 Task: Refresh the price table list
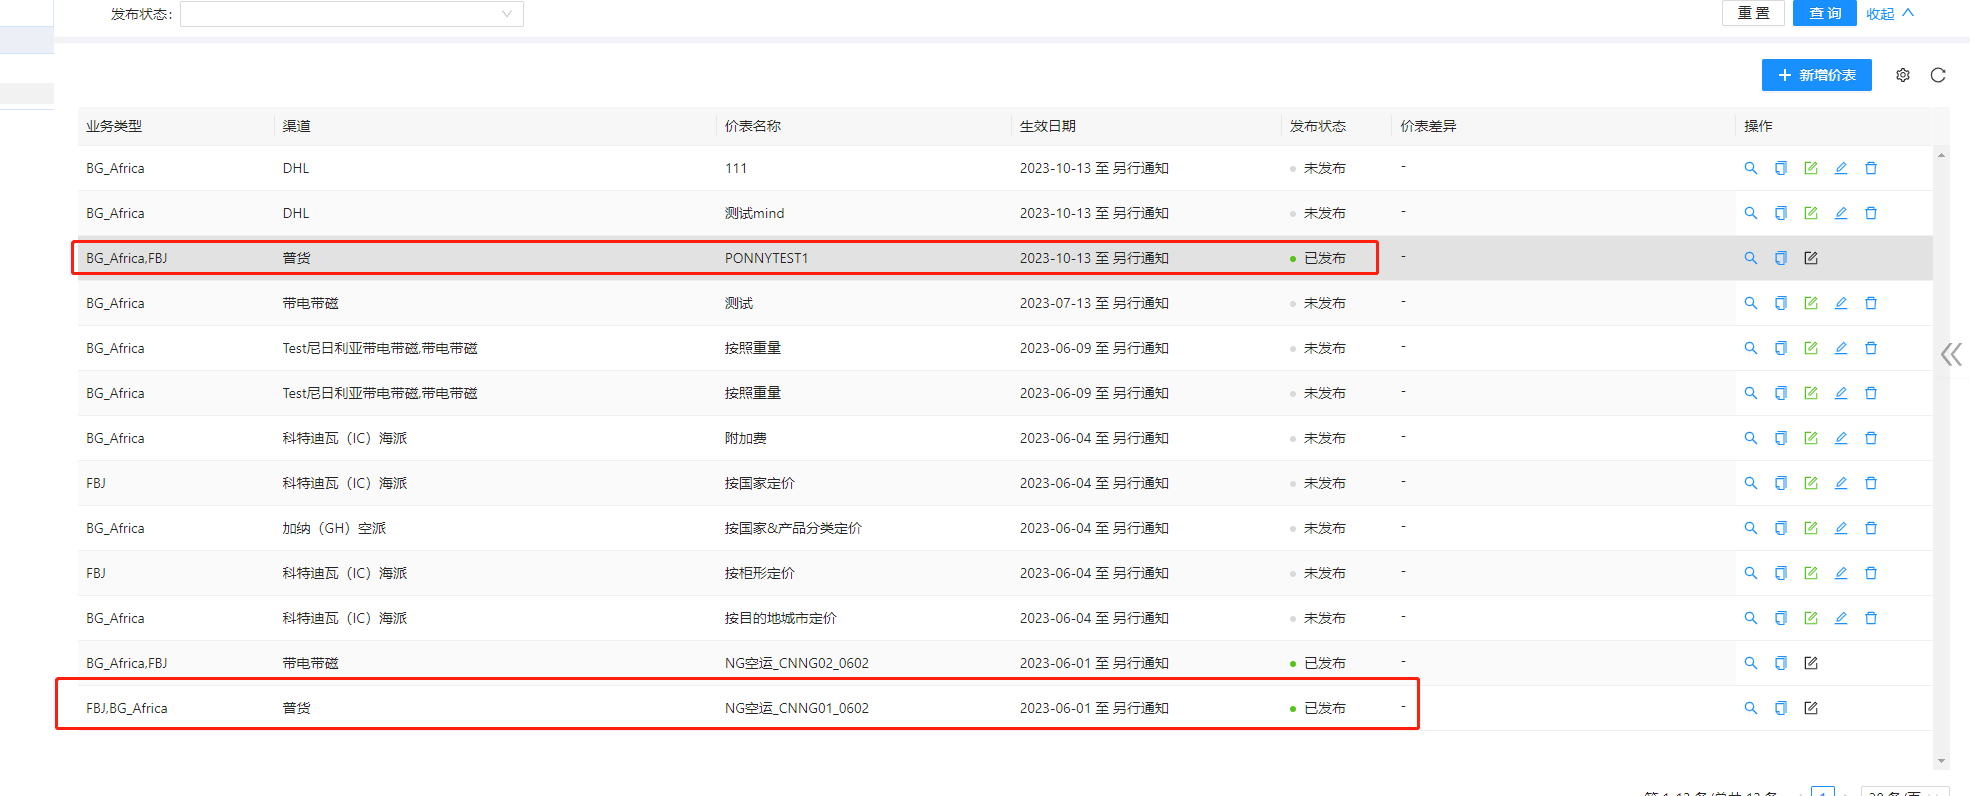click(x=1937, y=75)
